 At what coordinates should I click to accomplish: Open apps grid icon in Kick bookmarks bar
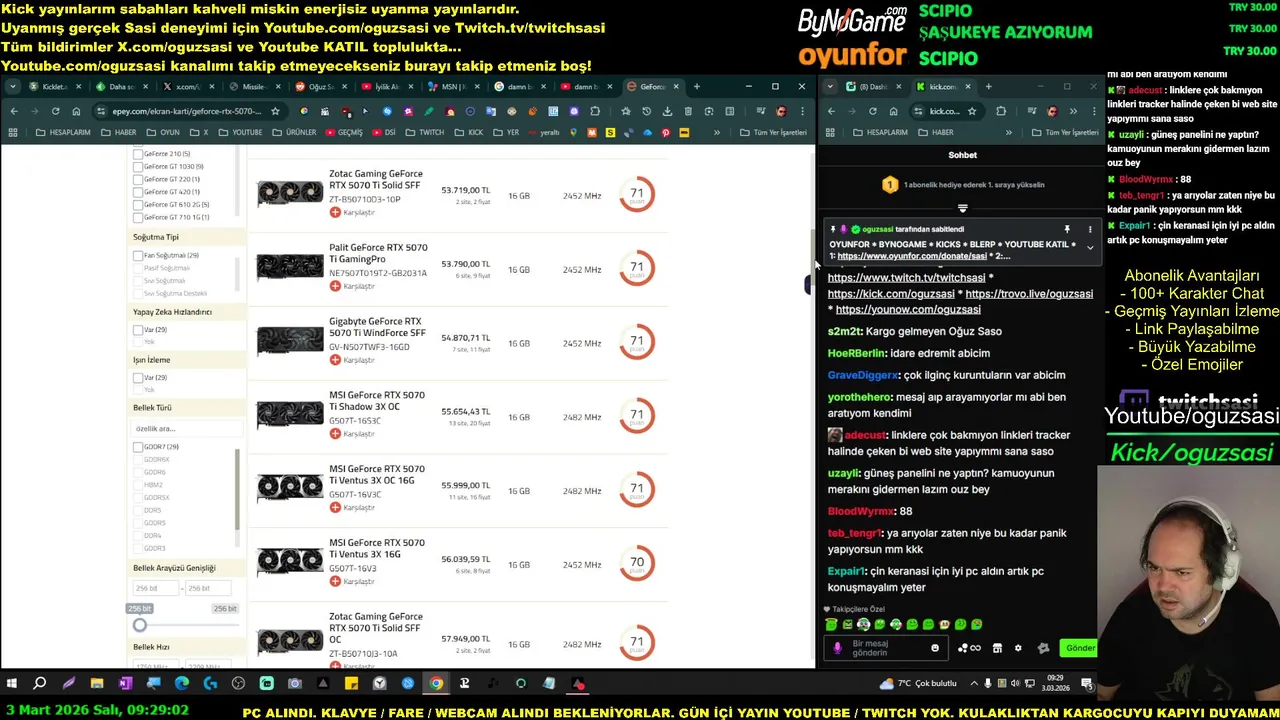(x=831, y=132)
